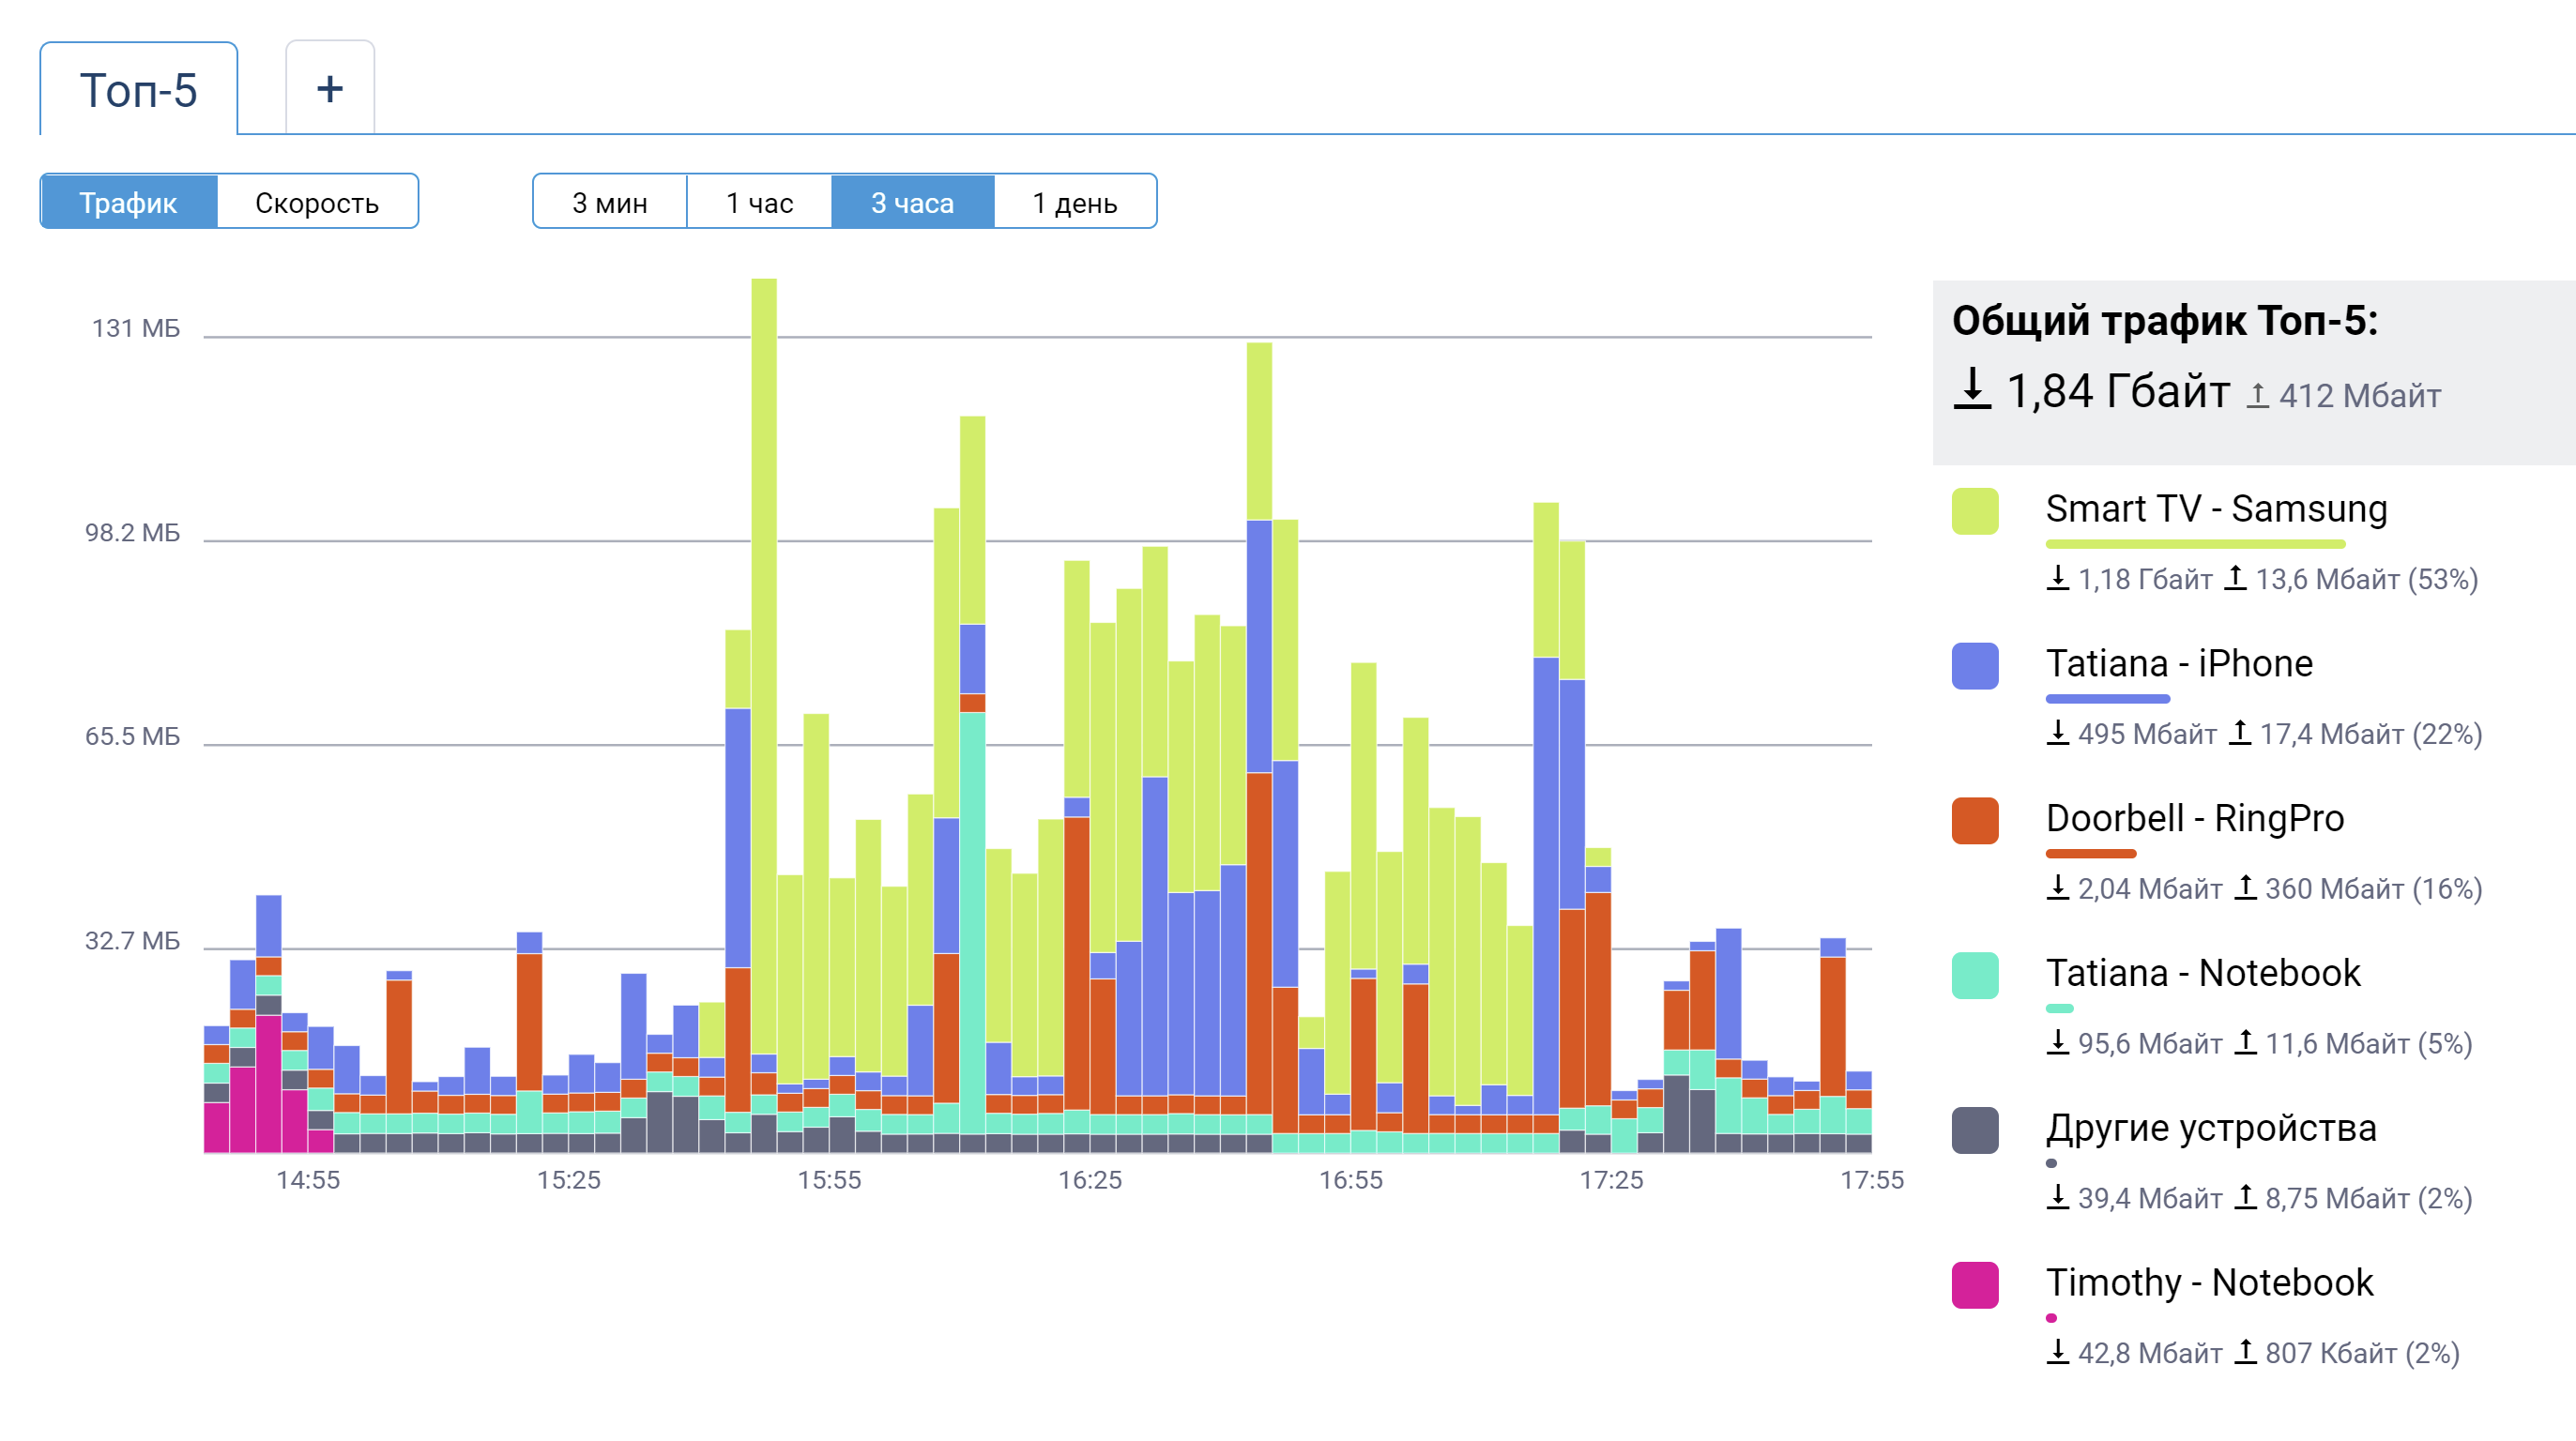Switch to Трафик view mode
Screen dimensions: 2576x1441
128,202
